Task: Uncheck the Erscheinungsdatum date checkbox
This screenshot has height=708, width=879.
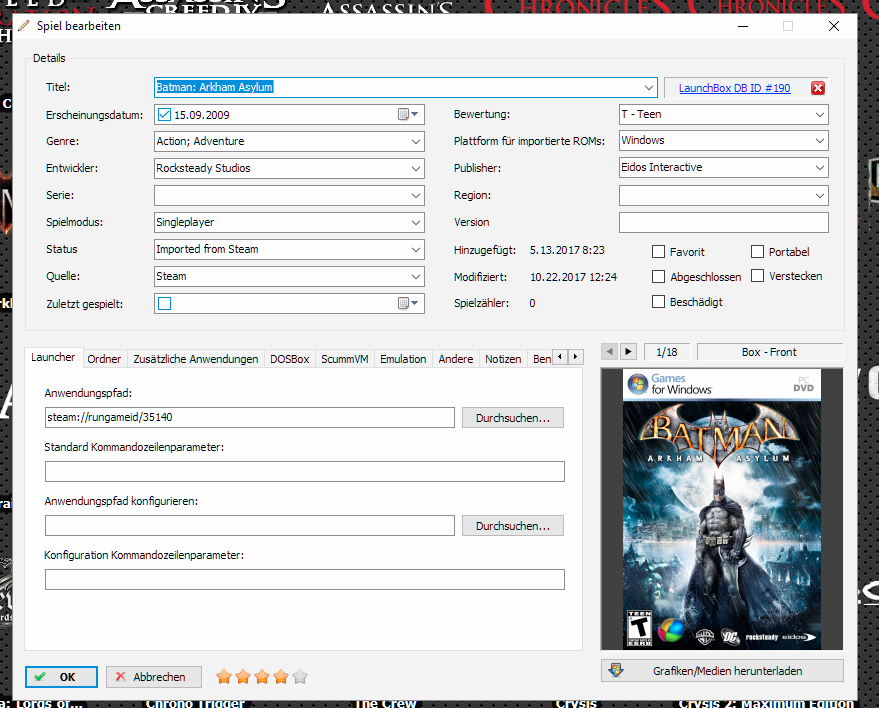Action: (x=164, y=114)
